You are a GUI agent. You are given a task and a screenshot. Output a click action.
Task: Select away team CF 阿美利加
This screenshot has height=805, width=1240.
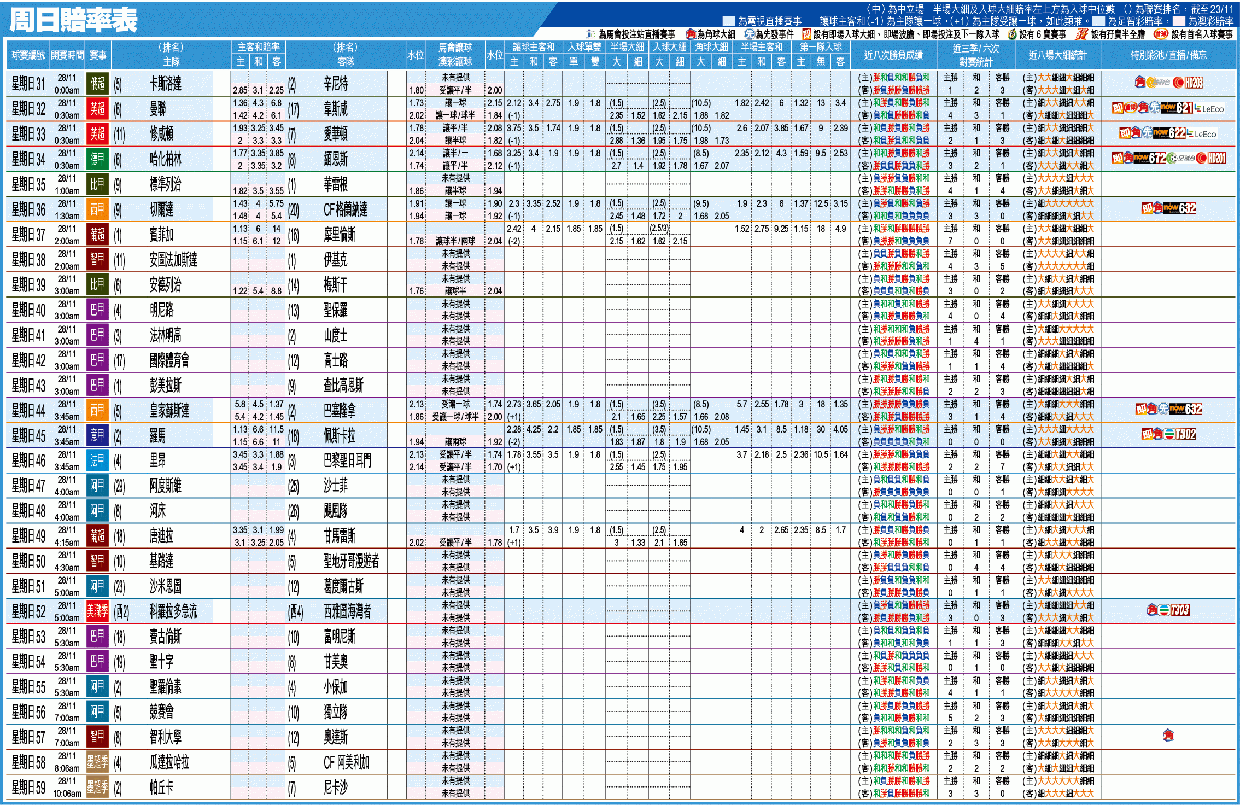click(346, 762)
